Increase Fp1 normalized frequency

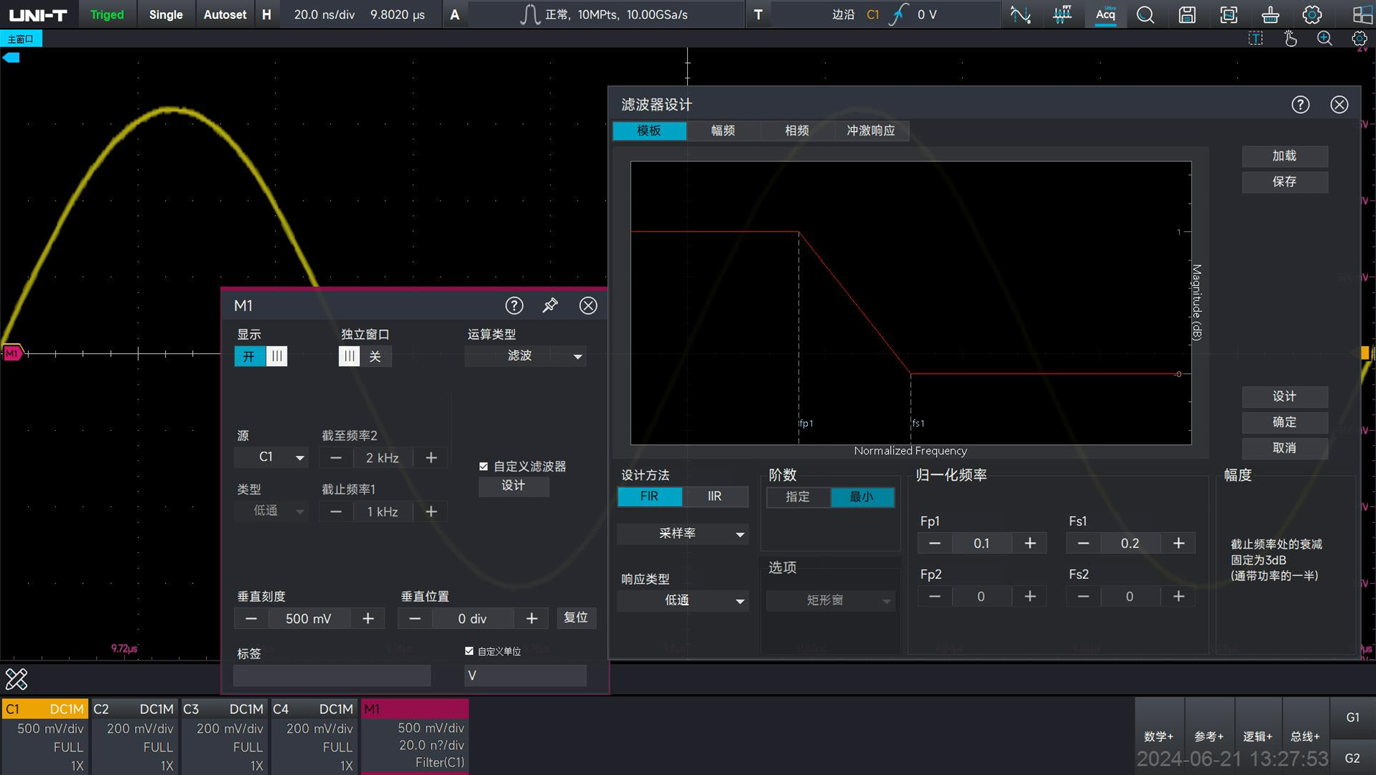tap(1030, 543)
